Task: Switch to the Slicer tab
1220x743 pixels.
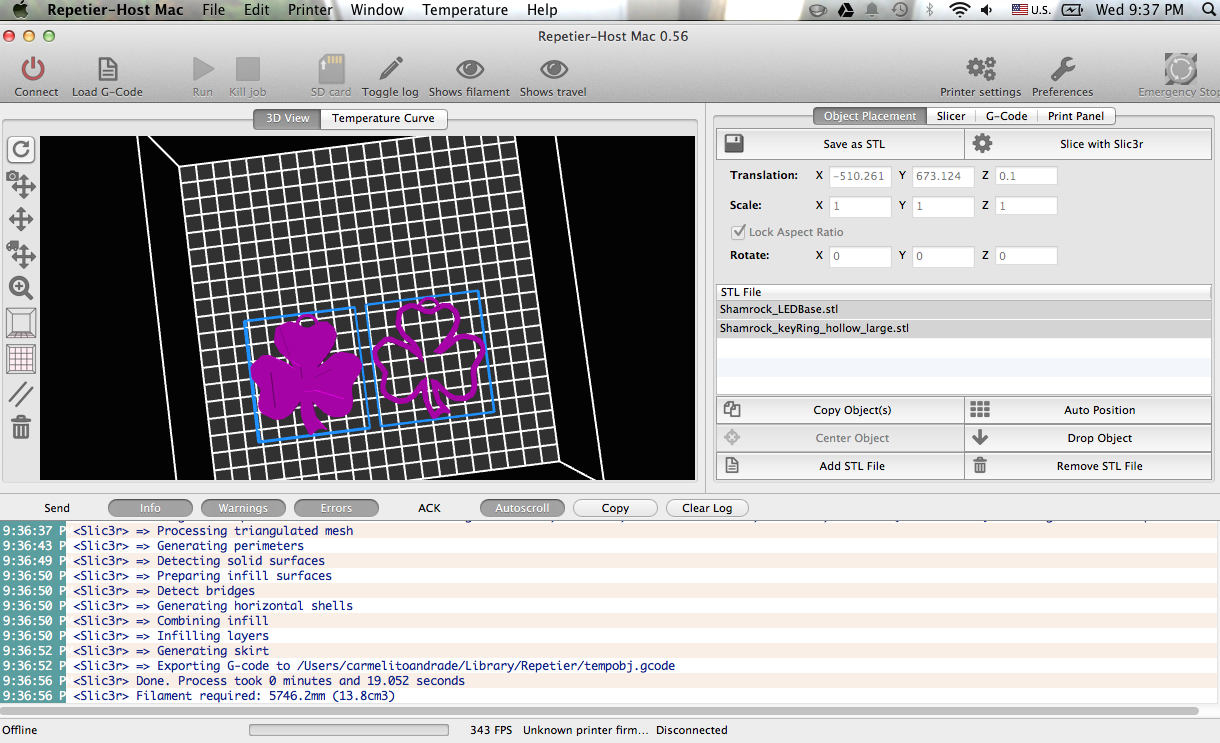Action: coord(951,116)
